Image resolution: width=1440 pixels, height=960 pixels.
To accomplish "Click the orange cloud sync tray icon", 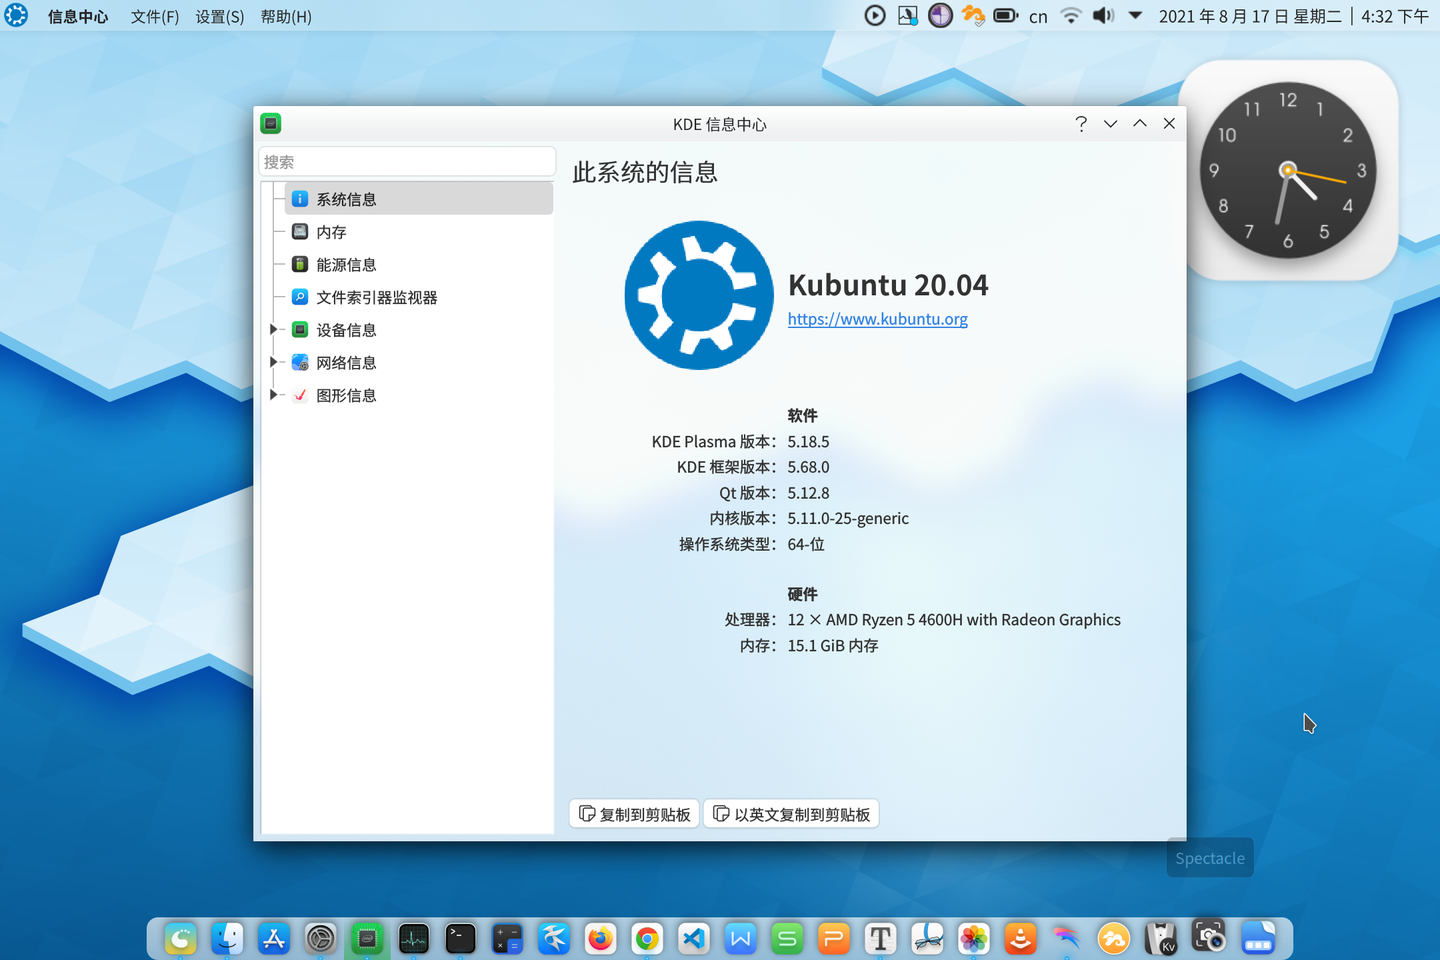I will [x=973, y=15].
